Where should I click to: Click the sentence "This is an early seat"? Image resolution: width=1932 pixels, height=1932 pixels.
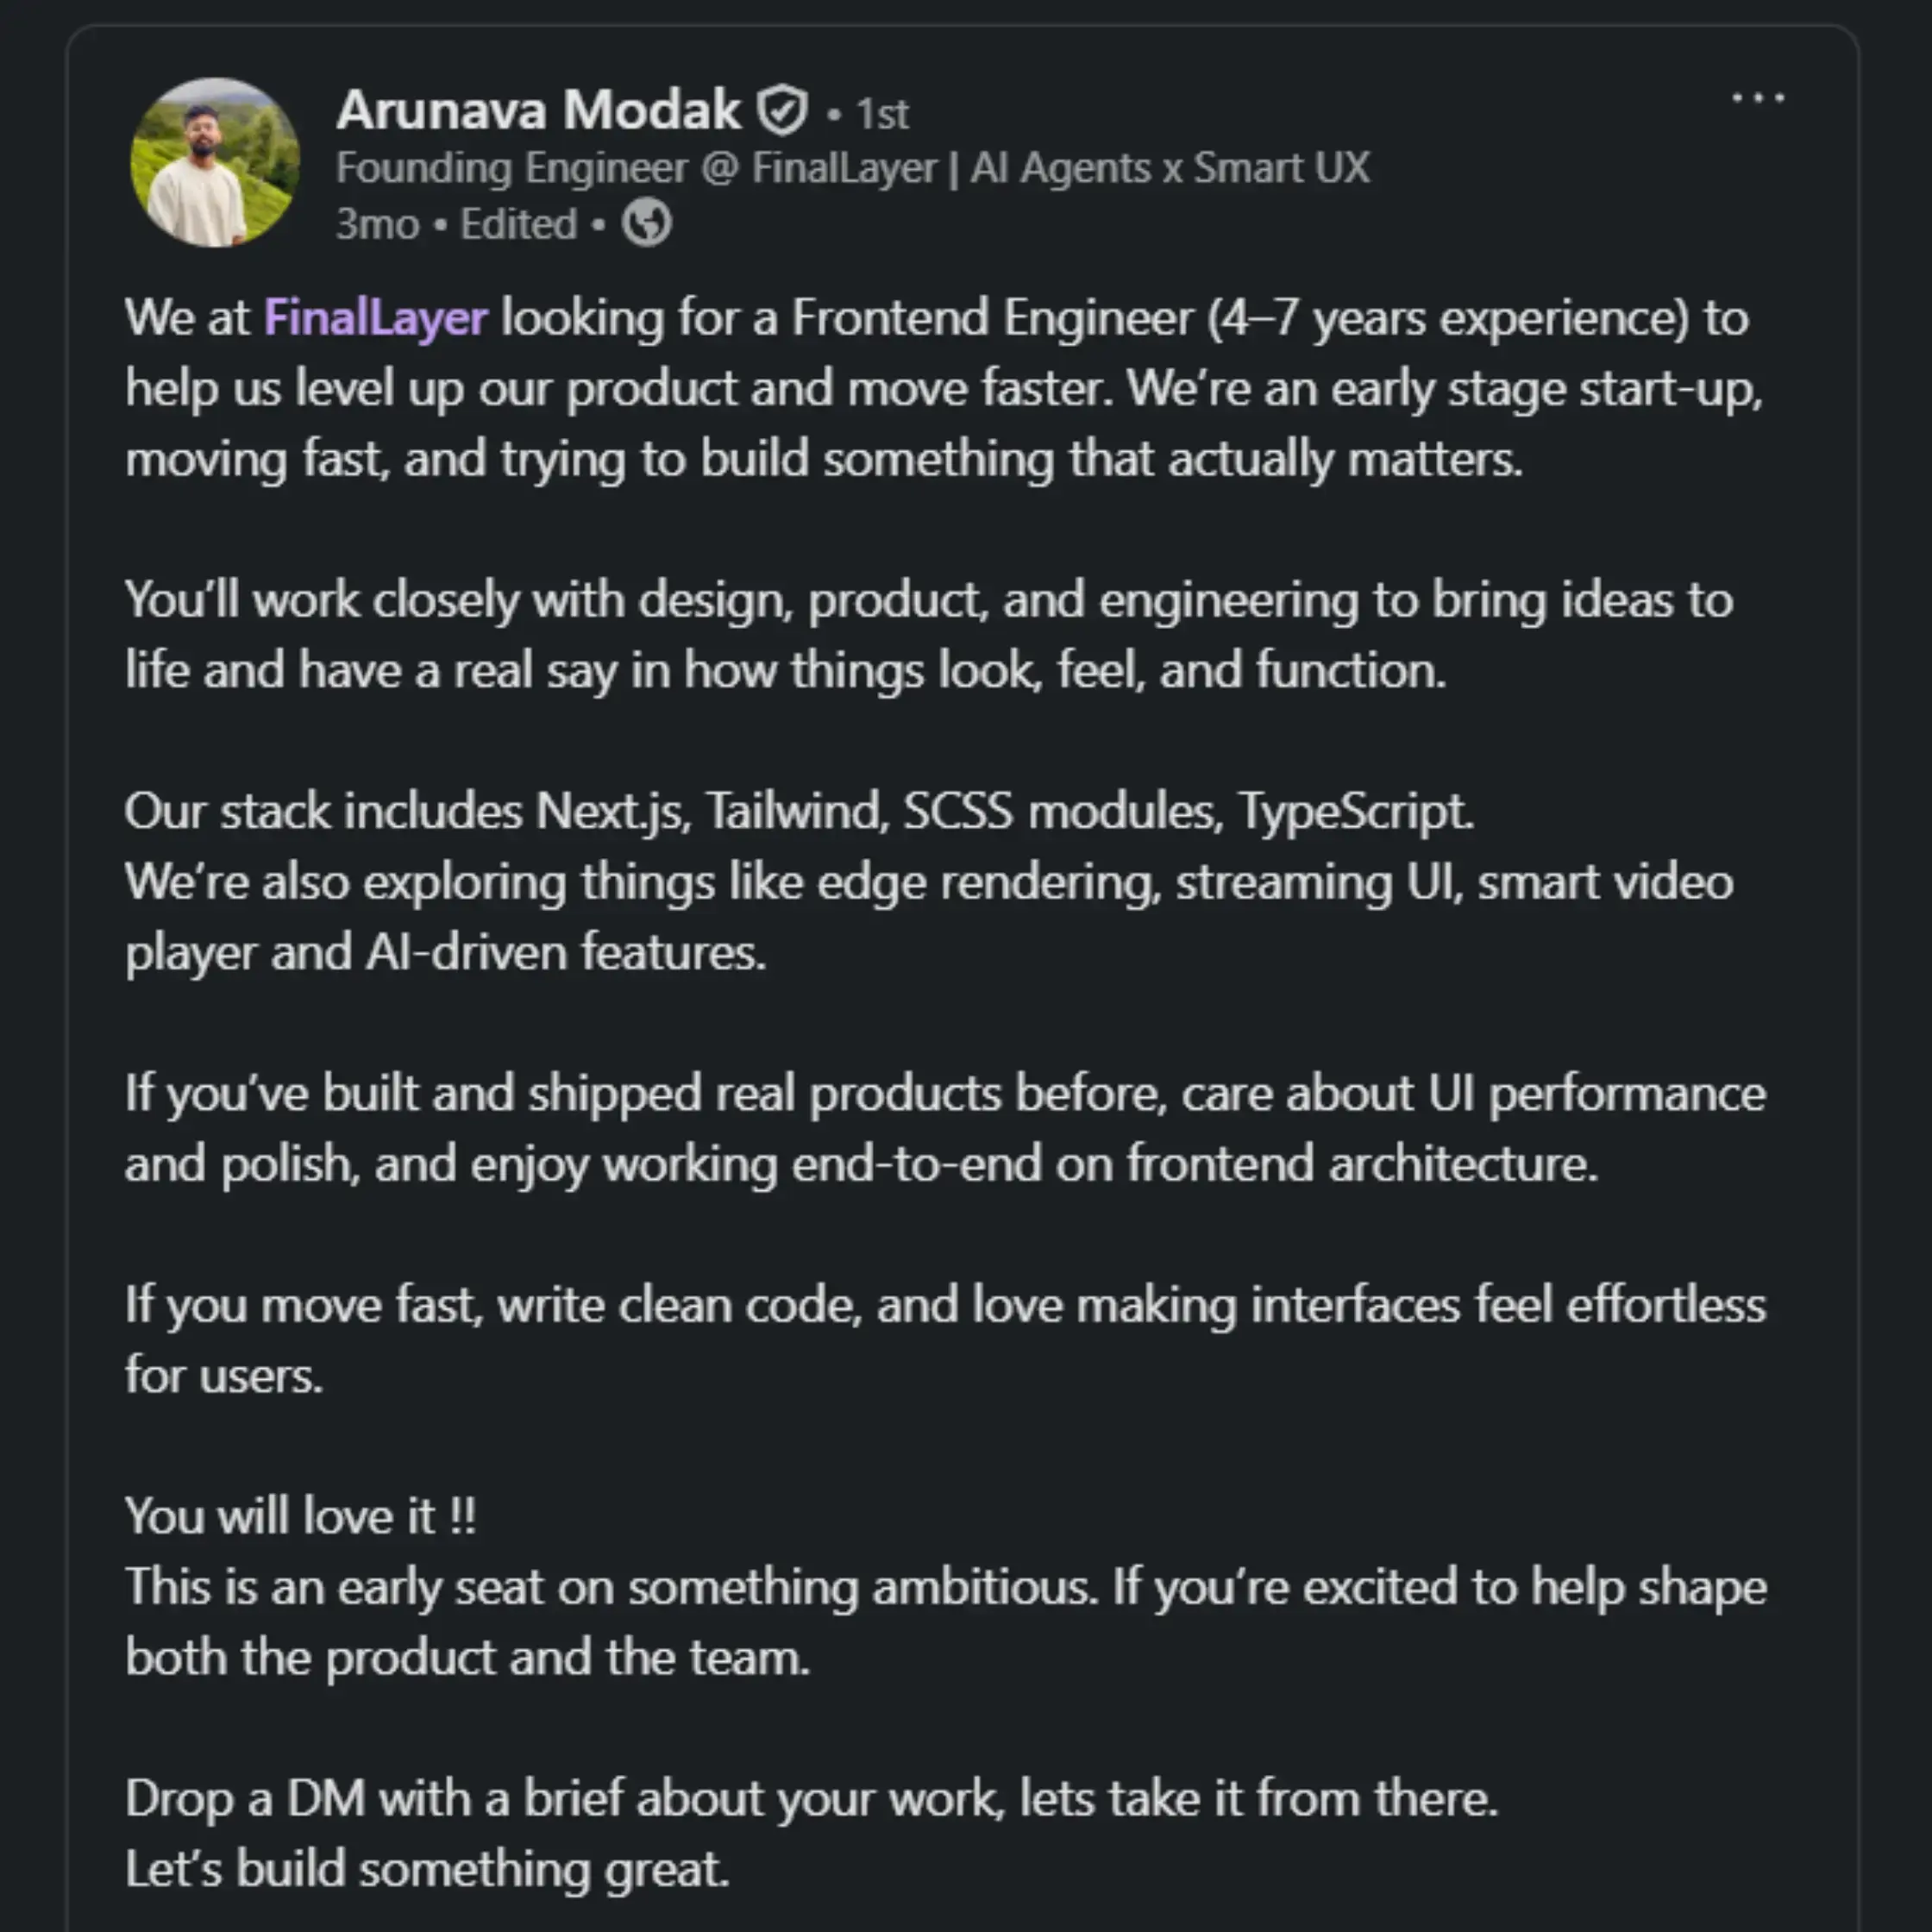pyautogui.click(x=944, y=1621)
